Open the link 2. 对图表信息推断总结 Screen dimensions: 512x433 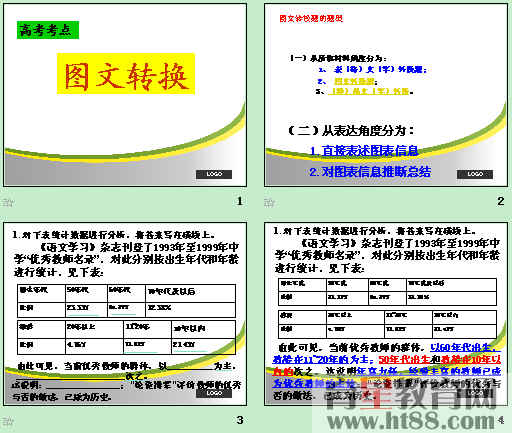click(370, 172)
